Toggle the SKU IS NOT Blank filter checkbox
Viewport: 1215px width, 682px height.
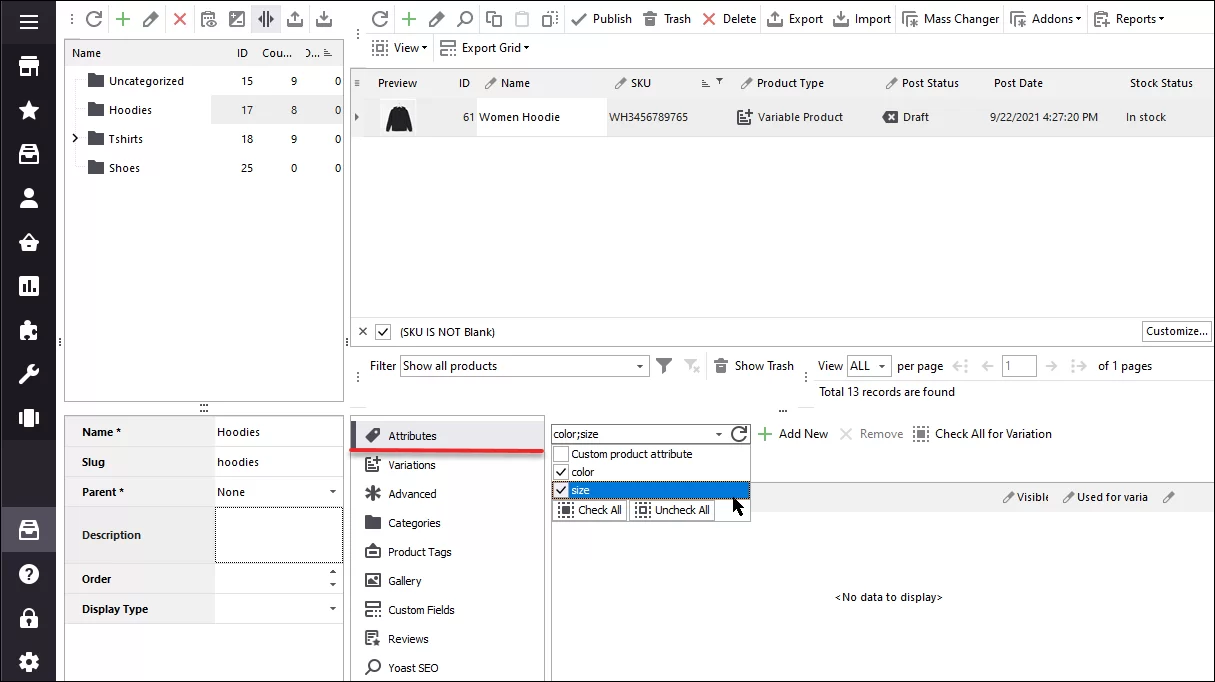coord(382,331)
